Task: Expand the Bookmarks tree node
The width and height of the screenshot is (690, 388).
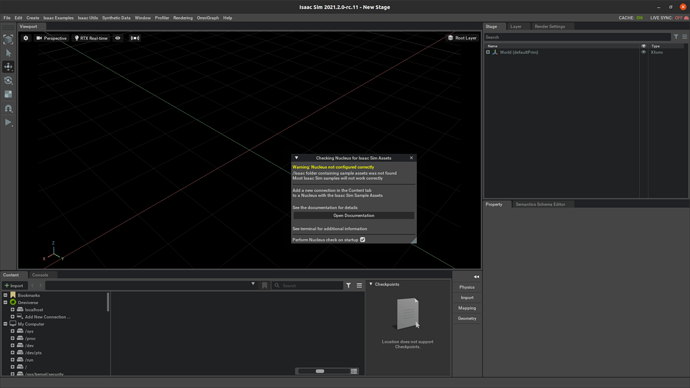Action: tap(5, 296)
